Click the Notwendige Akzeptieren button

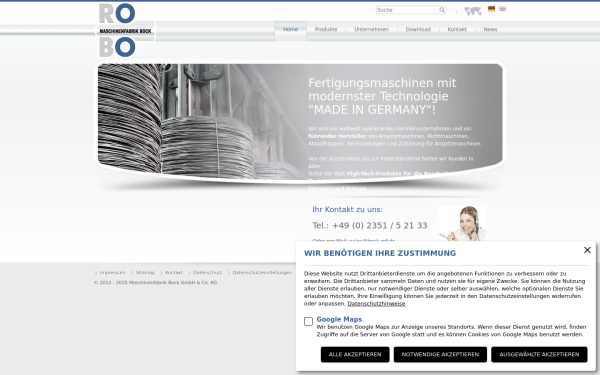(440, 355)
